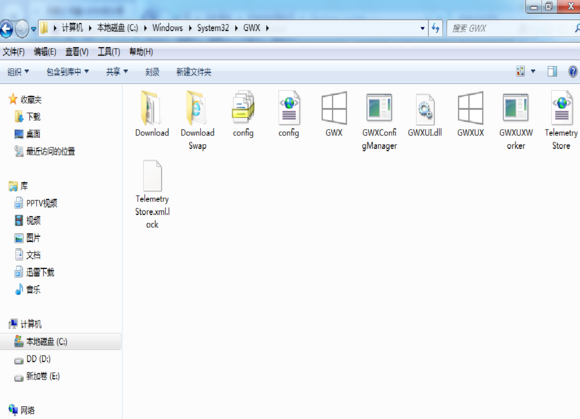Click 计算机 in the address path

tap(72, 28)
